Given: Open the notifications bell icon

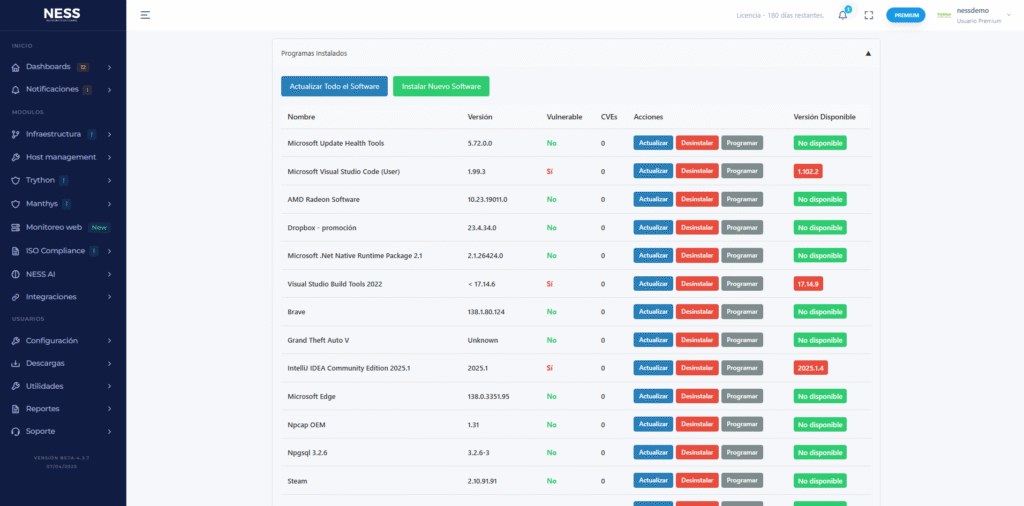Looking at the screenshot, I should pos(842,15).
